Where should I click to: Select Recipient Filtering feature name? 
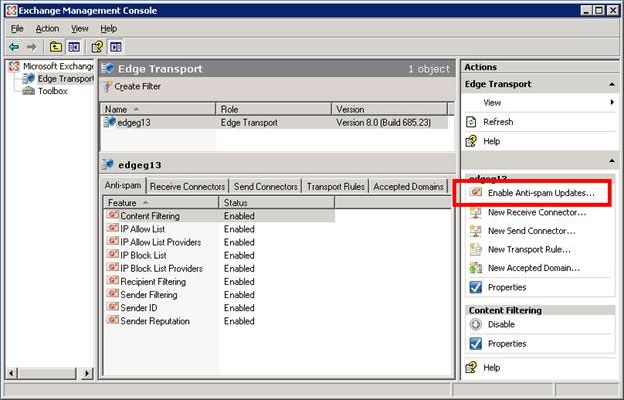[x=153, y=281]
